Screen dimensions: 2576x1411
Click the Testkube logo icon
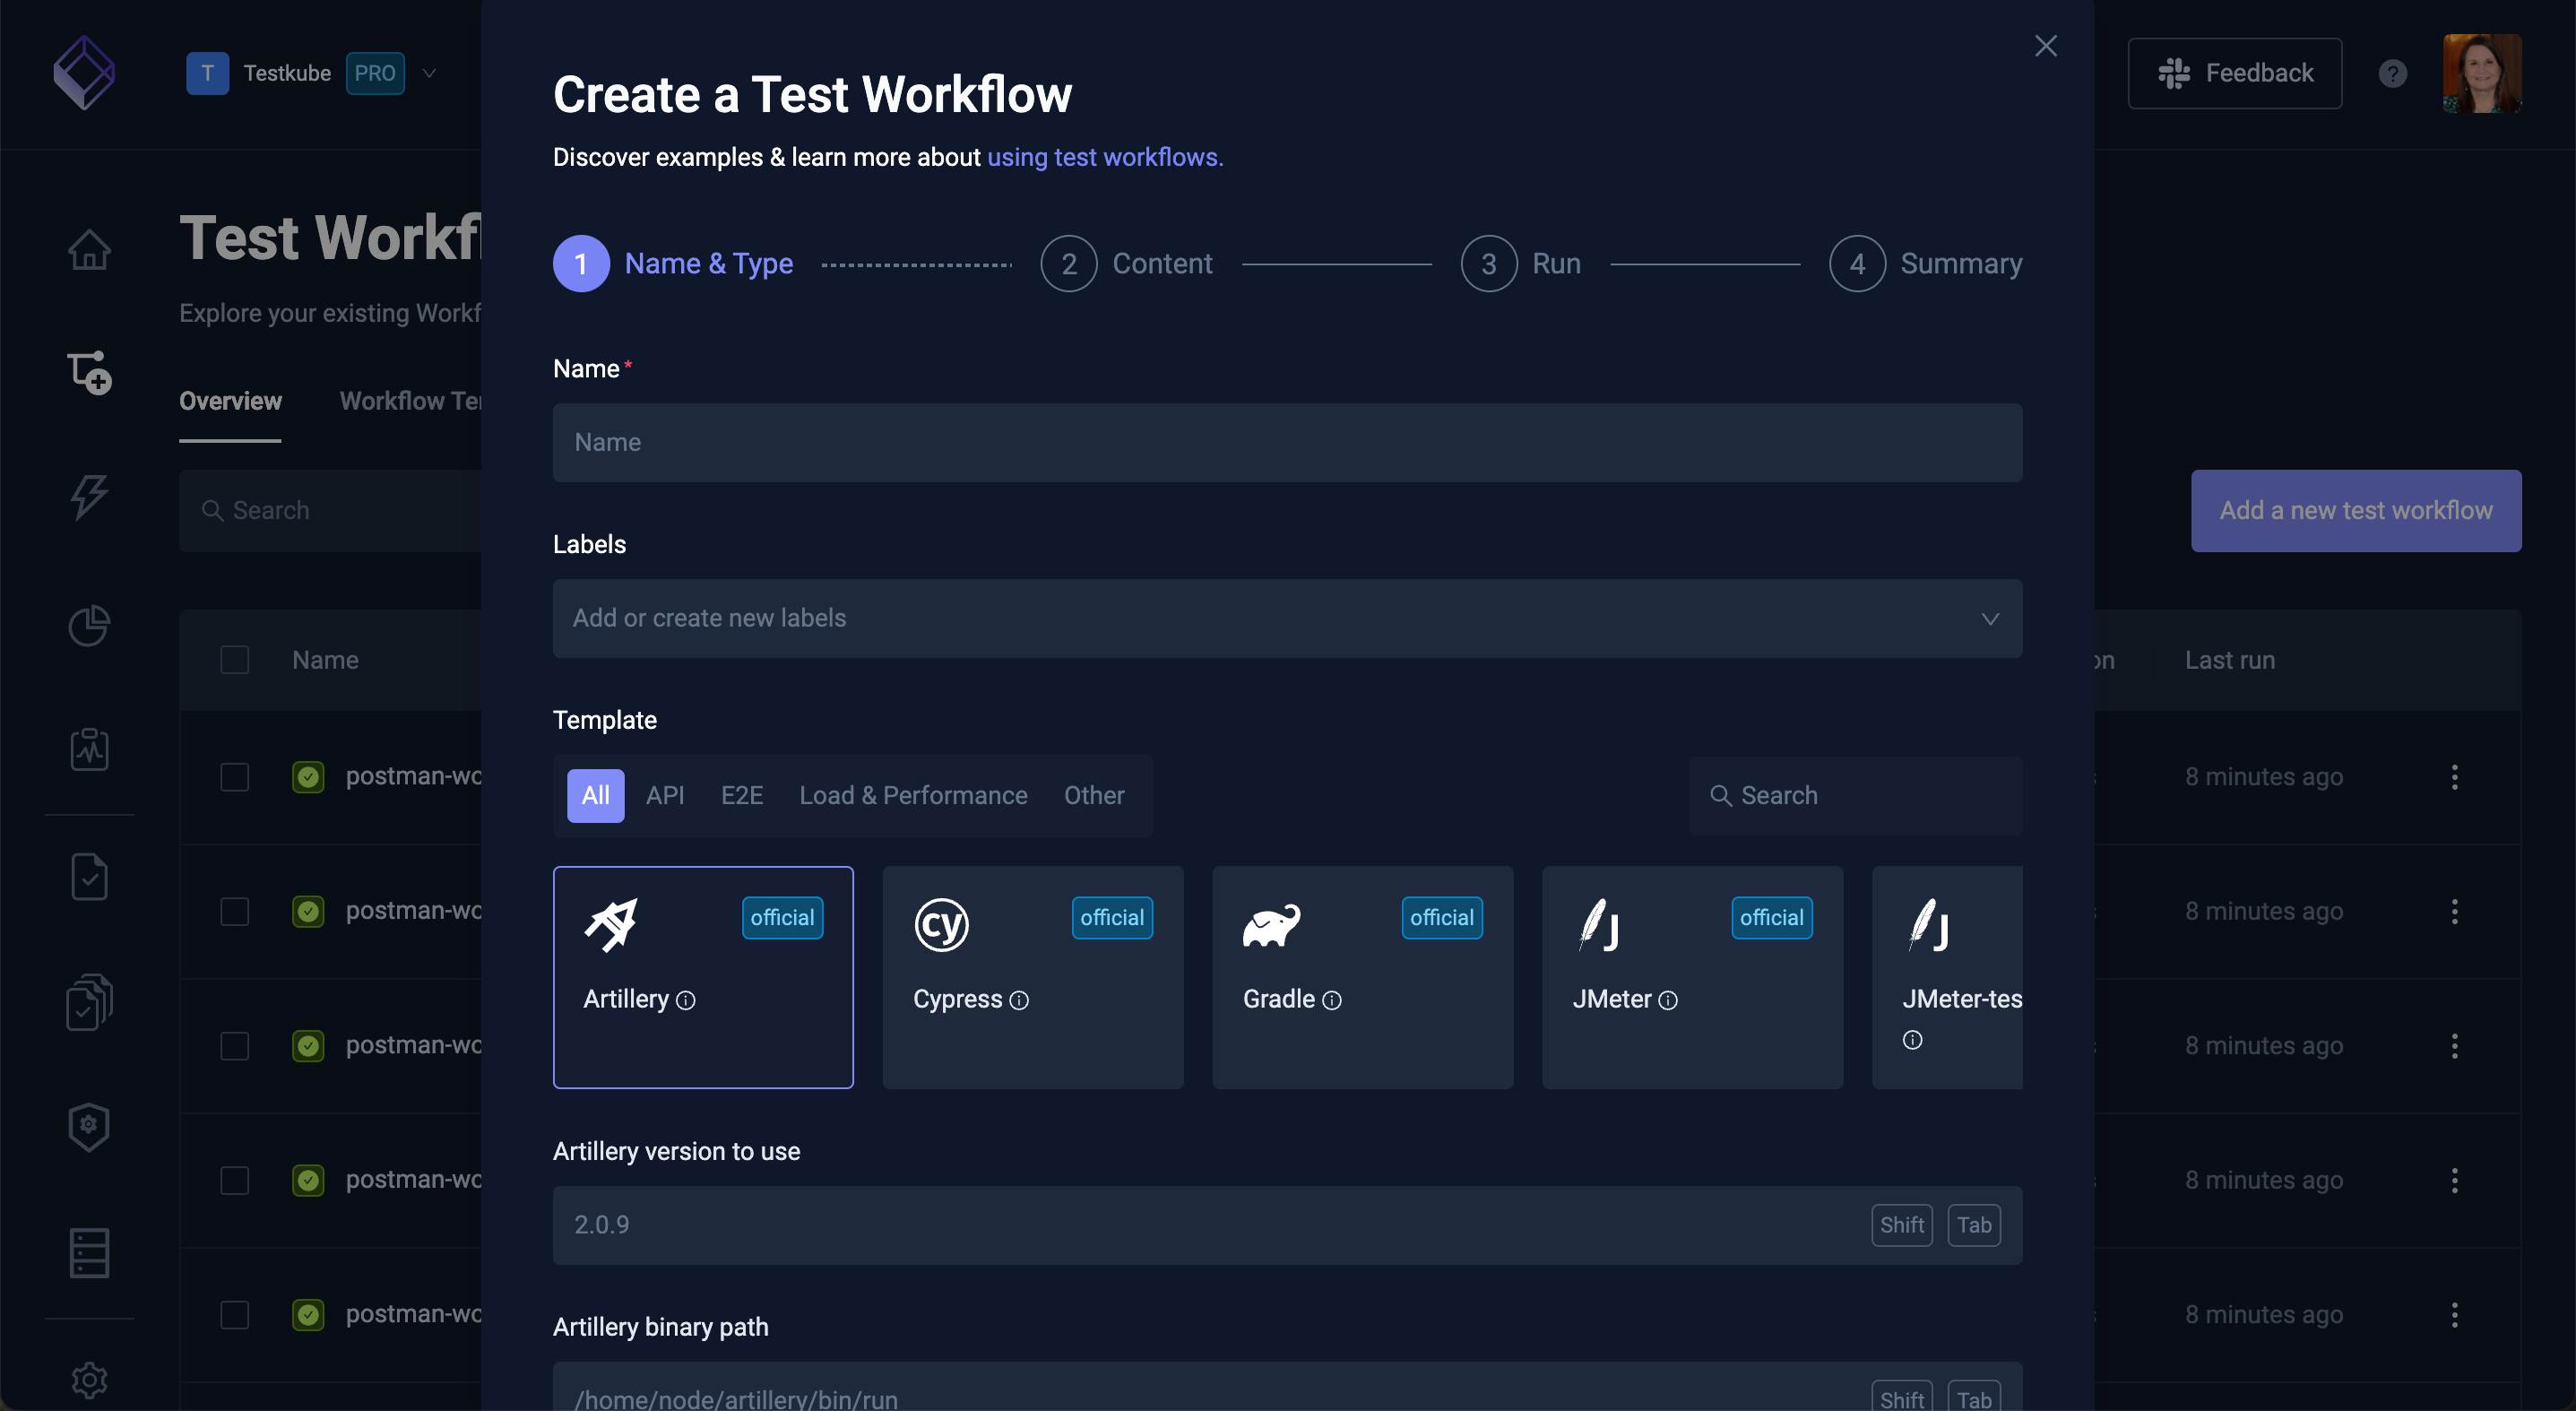84,73
